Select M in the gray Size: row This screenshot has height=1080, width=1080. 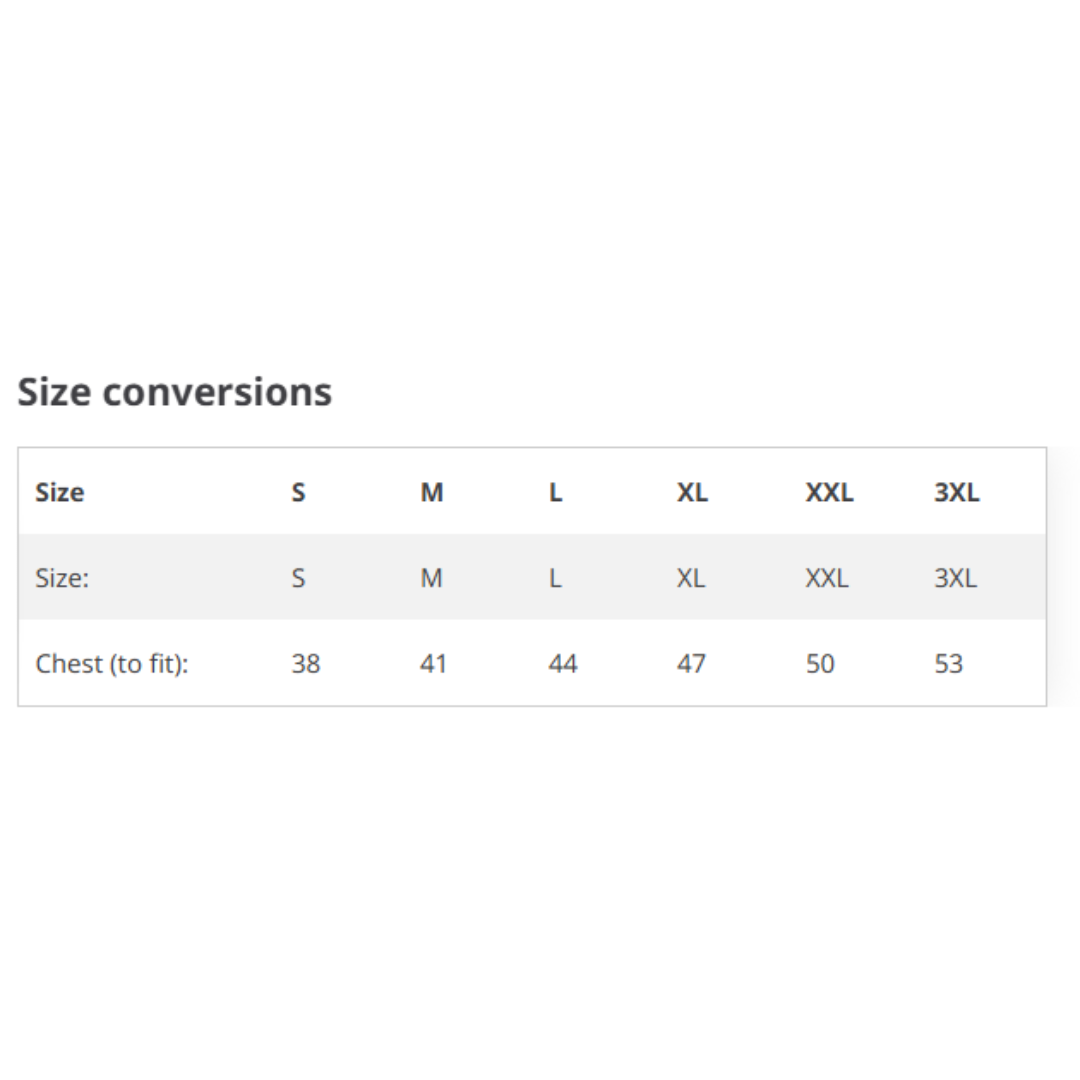coord(431,578)
